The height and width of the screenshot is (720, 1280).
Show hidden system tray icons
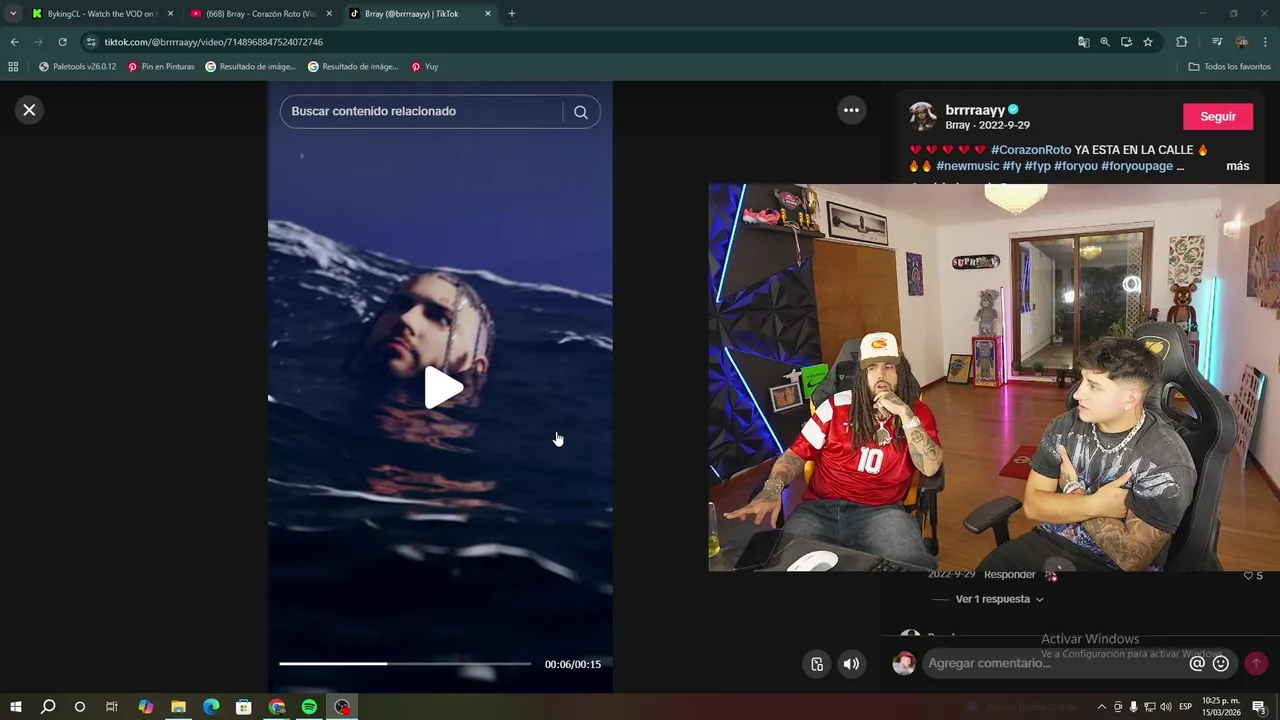1102,707
